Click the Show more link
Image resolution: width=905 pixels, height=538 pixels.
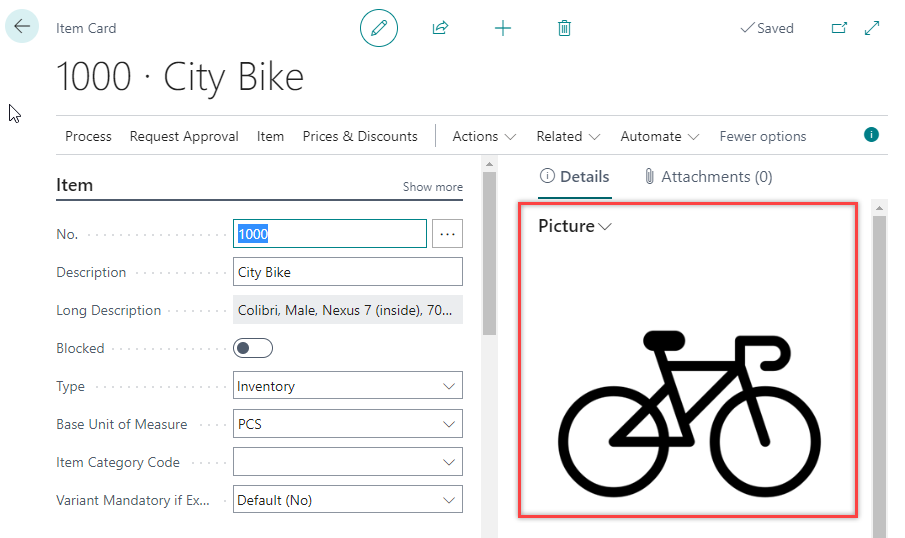432,187
